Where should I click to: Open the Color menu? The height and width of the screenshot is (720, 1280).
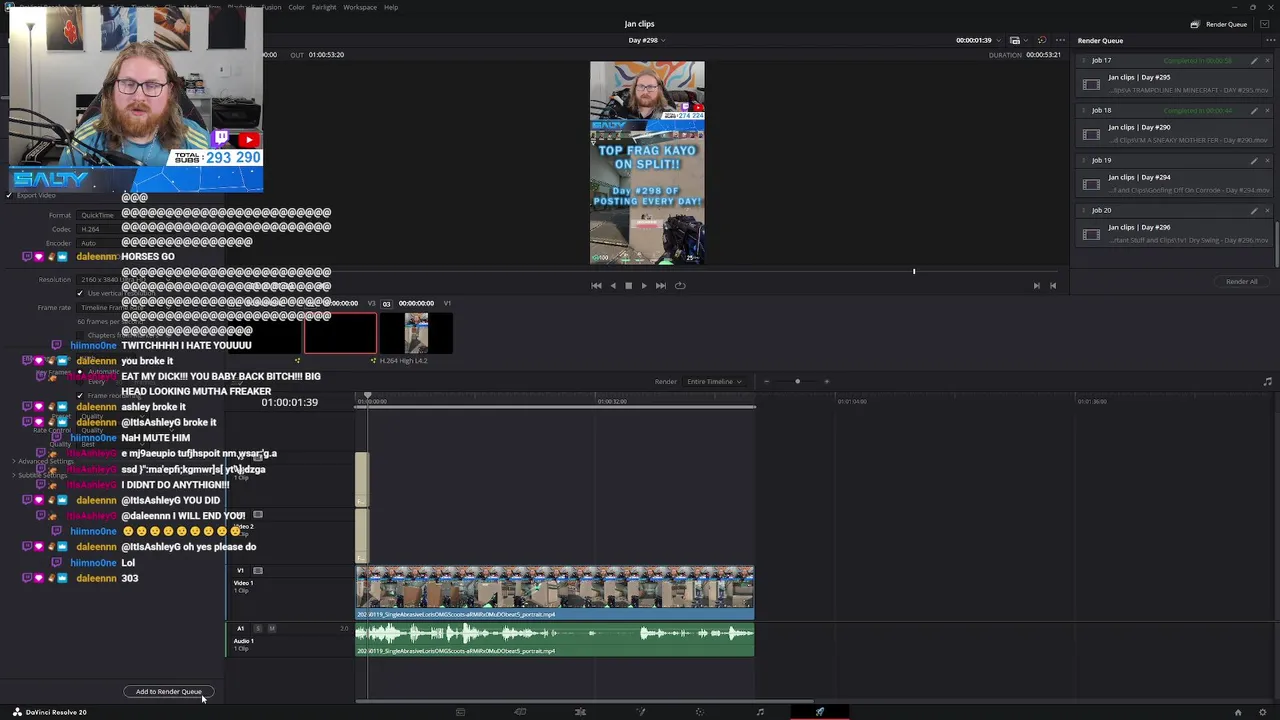pos(296,7)
